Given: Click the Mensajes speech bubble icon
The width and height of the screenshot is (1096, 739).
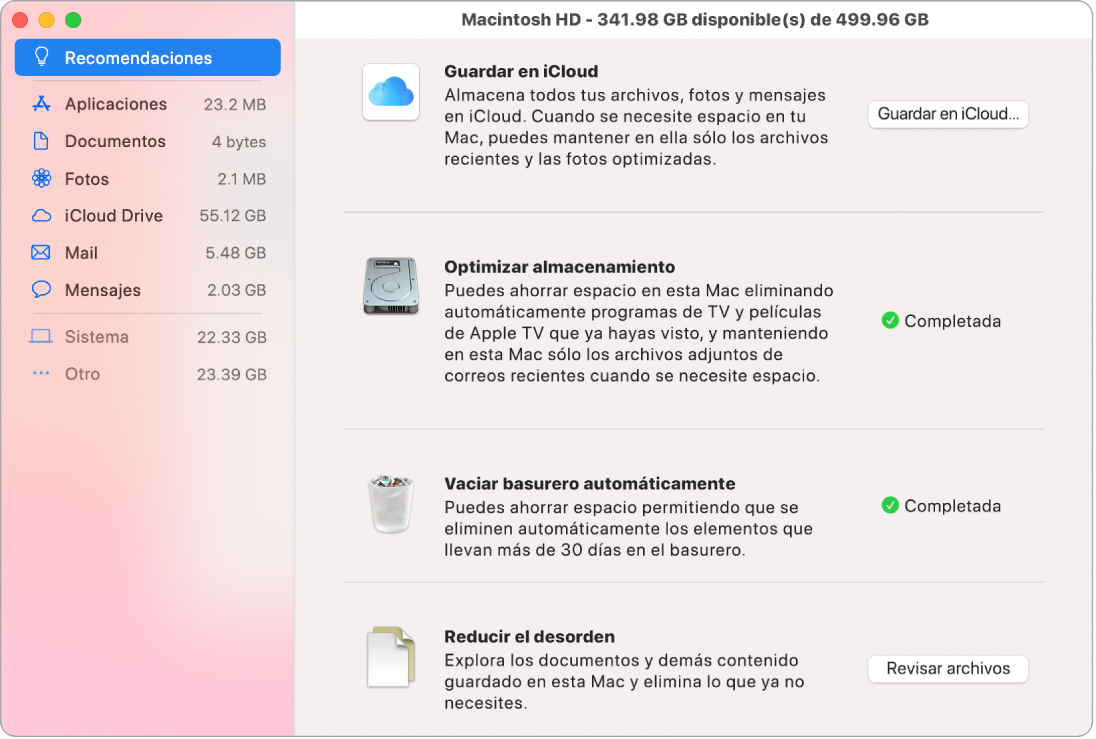Looking at the screenshot, I should tap(40, 290).
